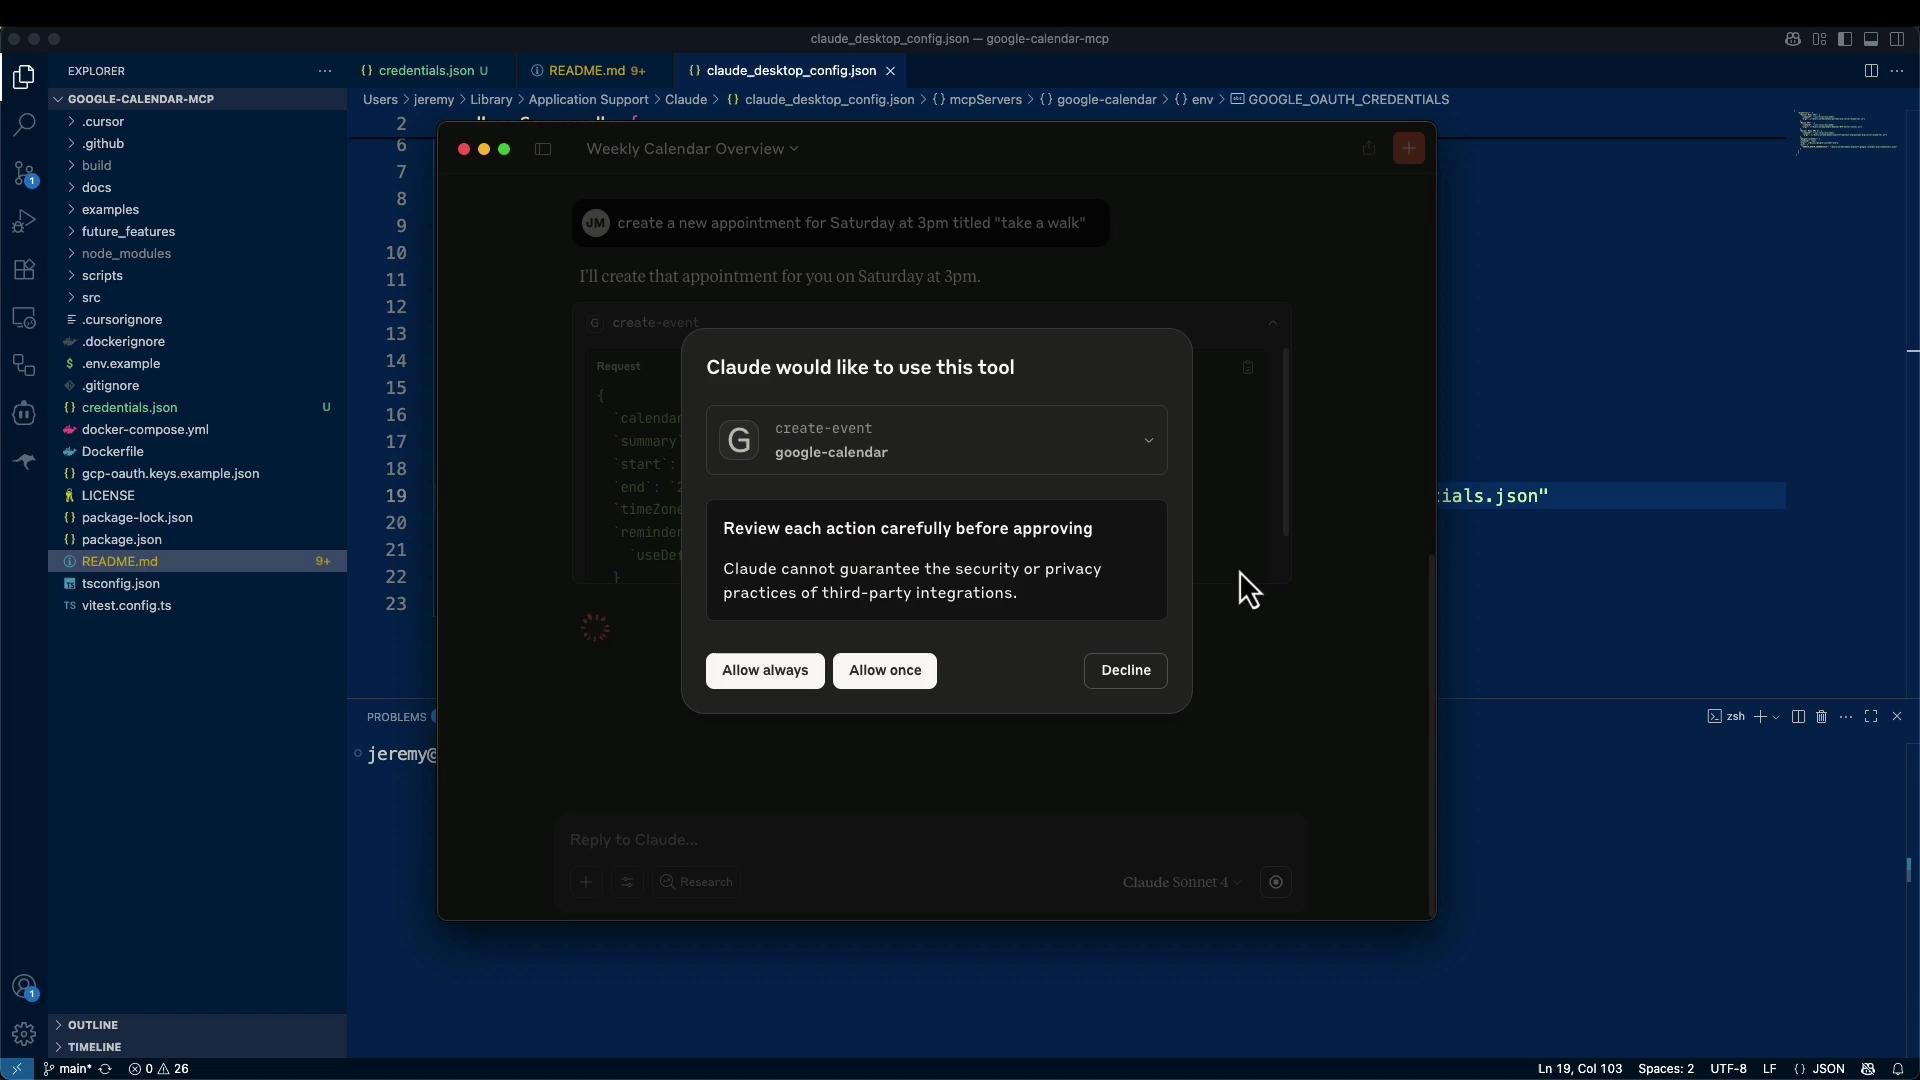Open the editor more actions menu

[1897, 71]
